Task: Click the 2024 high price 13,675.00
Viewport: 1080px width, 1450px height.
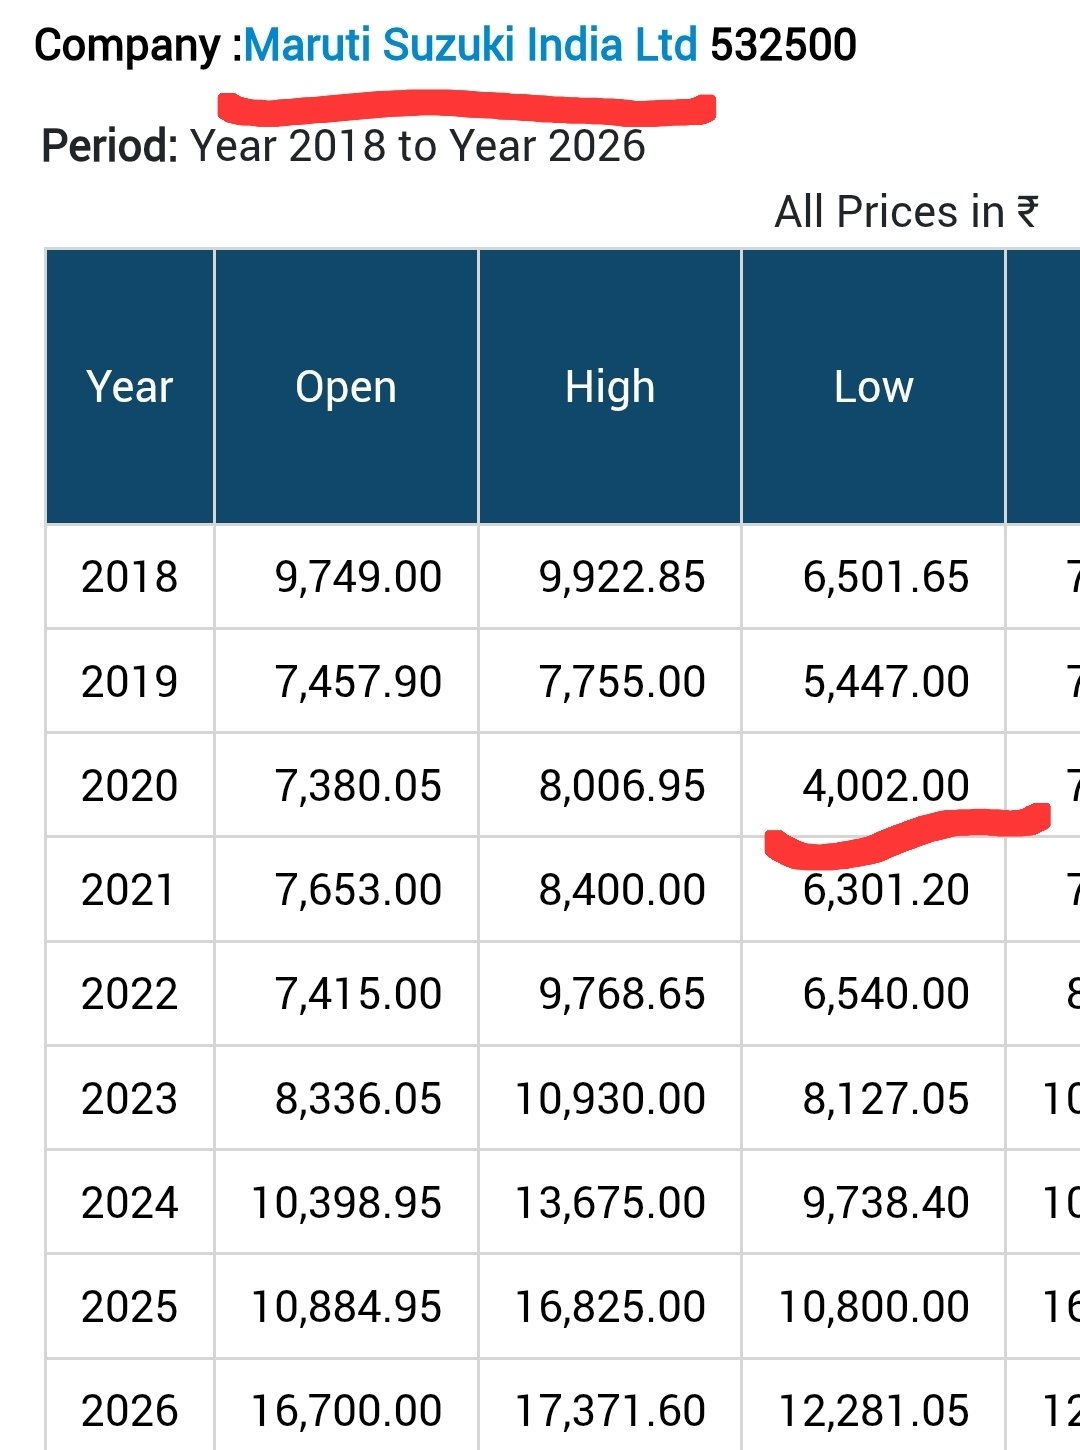Action: [610, 1203]
